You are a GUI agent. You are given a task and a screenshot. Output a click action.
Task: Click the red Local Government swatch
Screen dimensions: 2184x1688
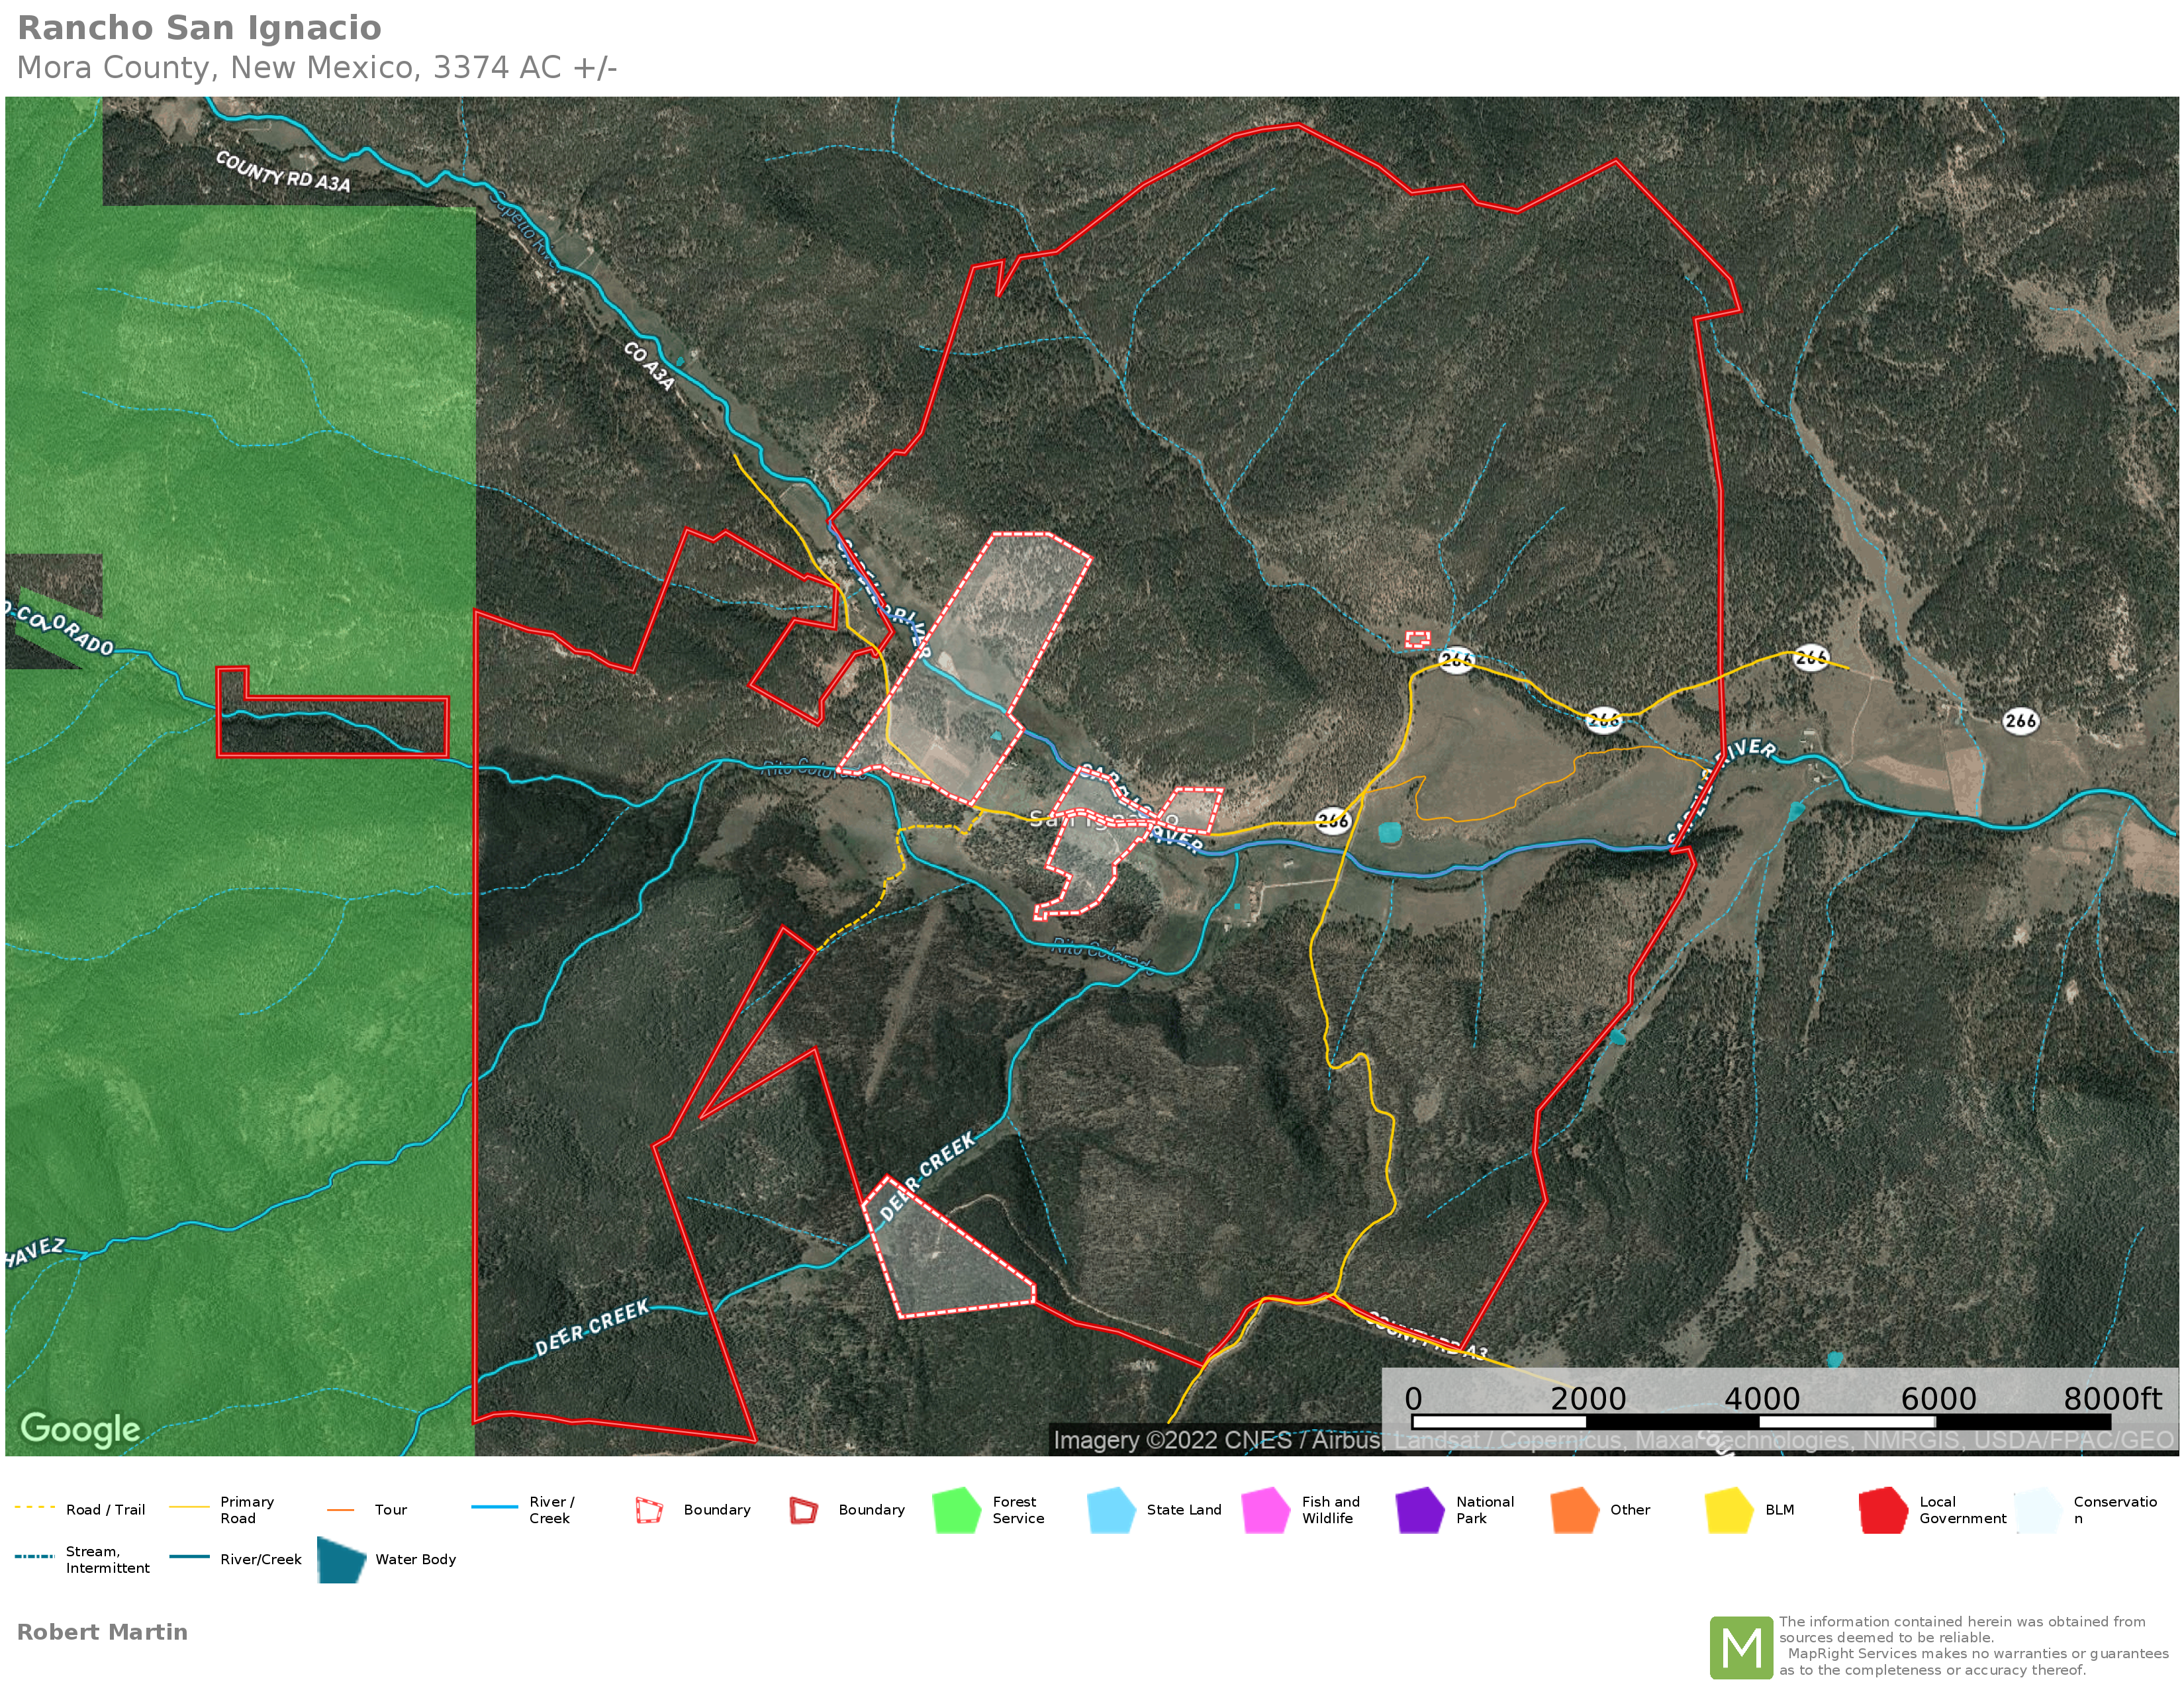[1882, 1510]
